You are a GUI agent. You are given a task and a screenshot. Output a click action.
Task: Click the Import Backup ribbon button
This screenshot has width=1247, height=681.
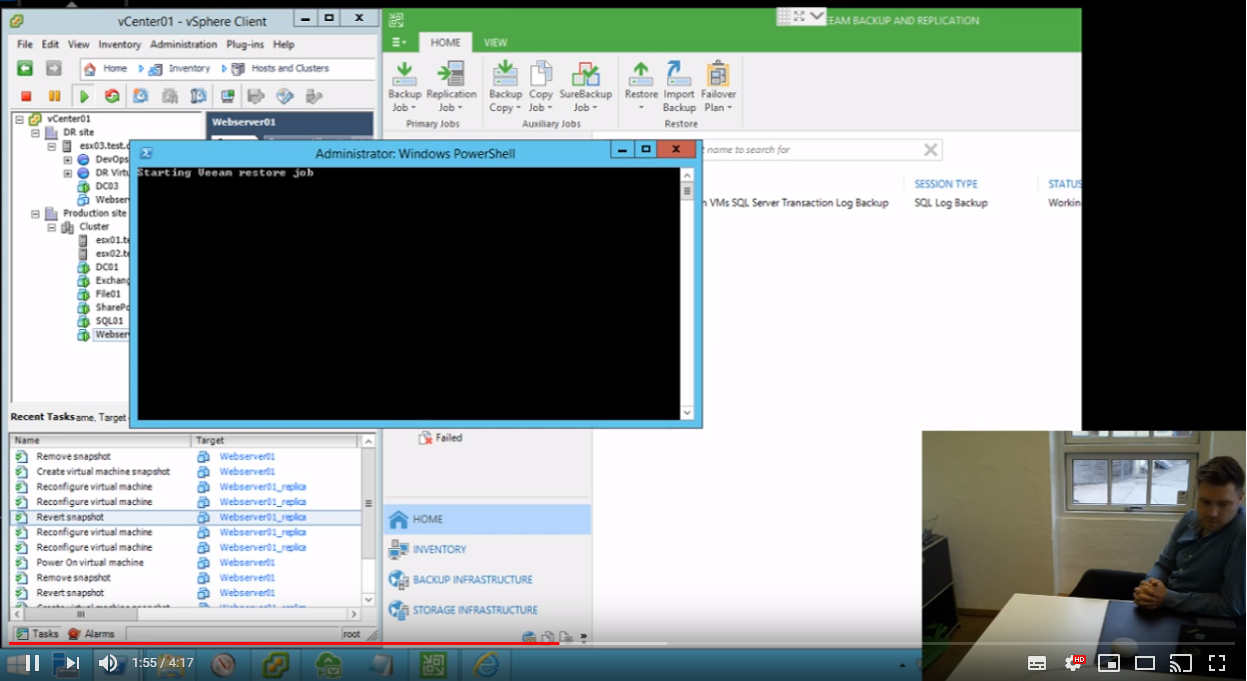pos(679,87)
